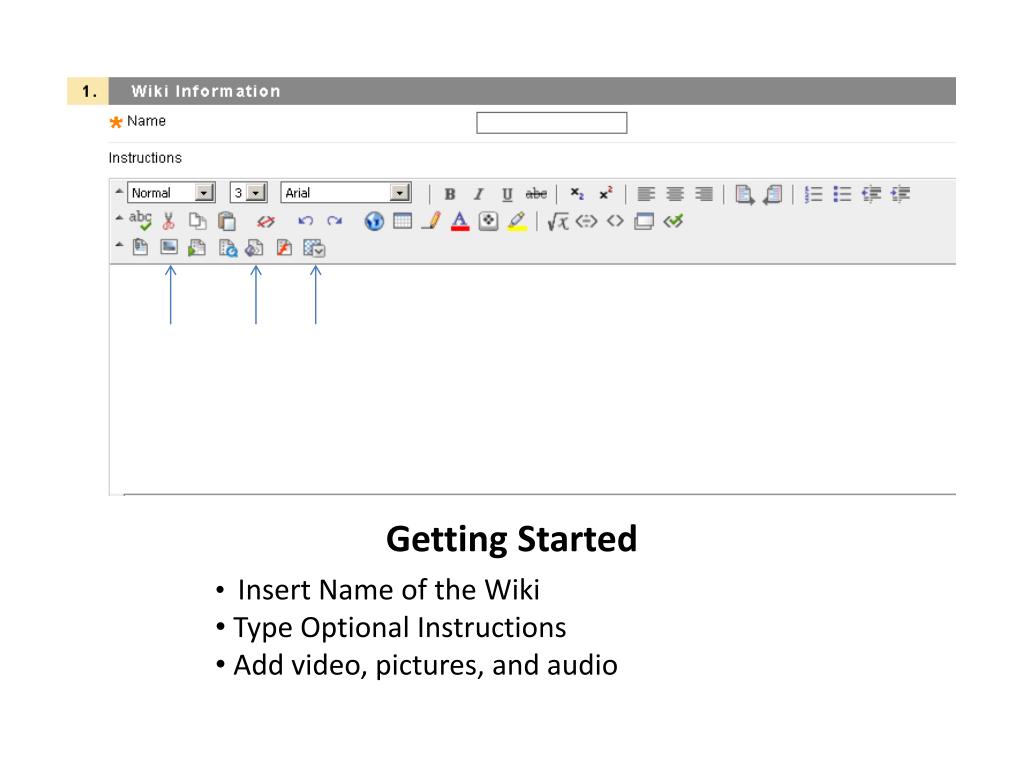Viewport: 1024px width, 768px height.
Task: Insert a table using the grid icon
Action: click(402, 221)
